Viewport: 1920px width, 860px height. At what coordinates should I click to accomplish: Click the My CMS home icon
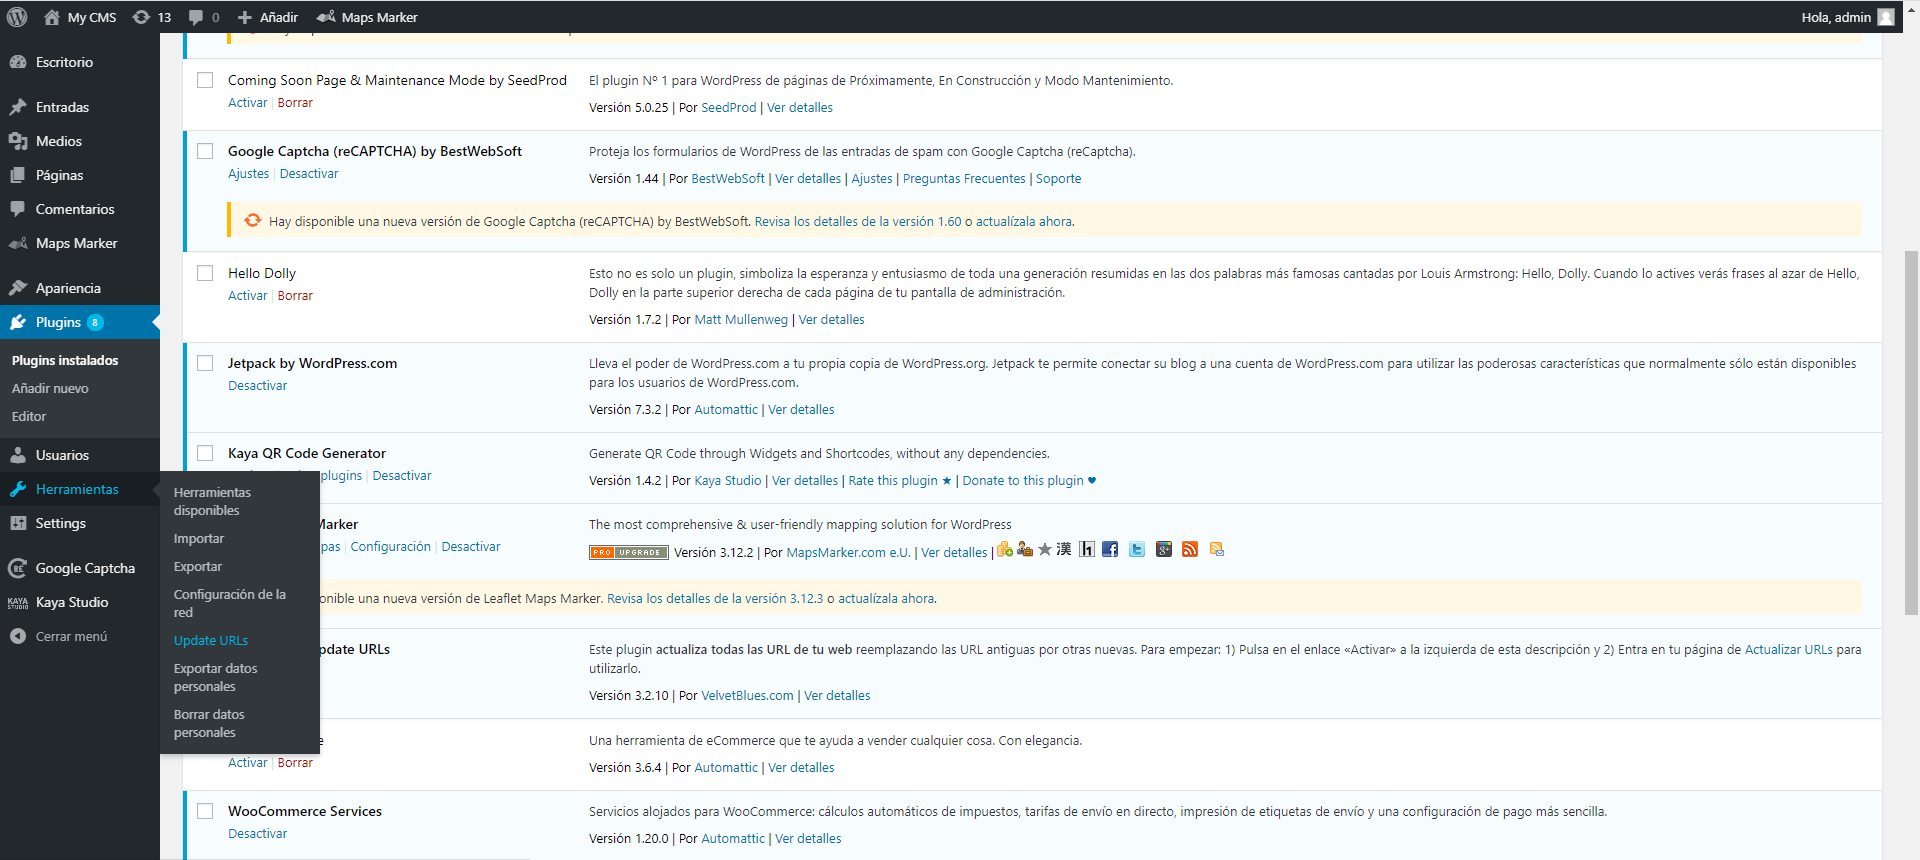pos(52,17)
